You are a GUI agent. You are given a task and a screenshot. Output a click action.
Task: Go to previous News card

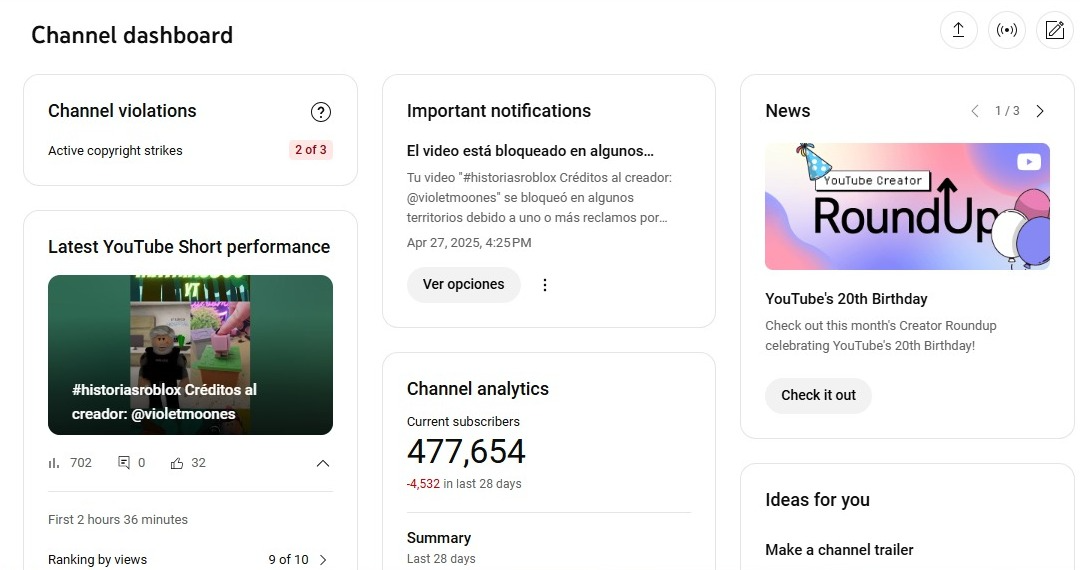(975, 111)
